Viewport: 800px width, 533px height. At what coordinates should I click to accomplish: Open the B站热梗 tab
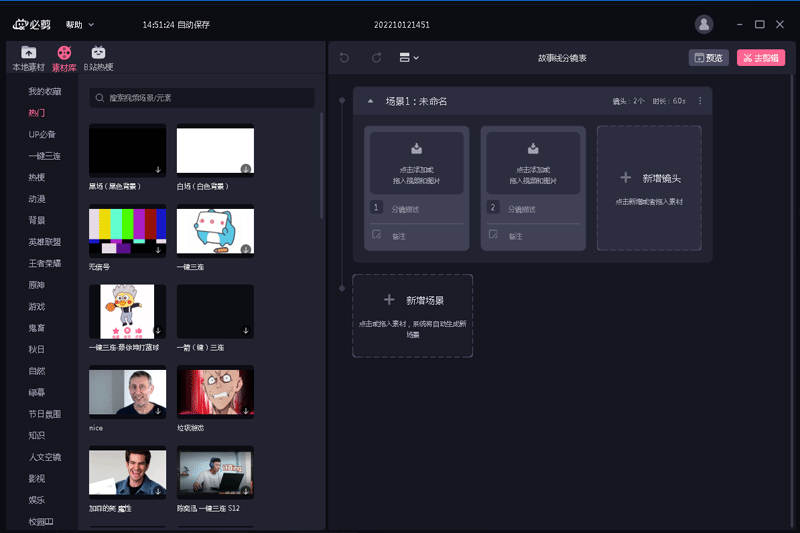[x=98, y=59]
